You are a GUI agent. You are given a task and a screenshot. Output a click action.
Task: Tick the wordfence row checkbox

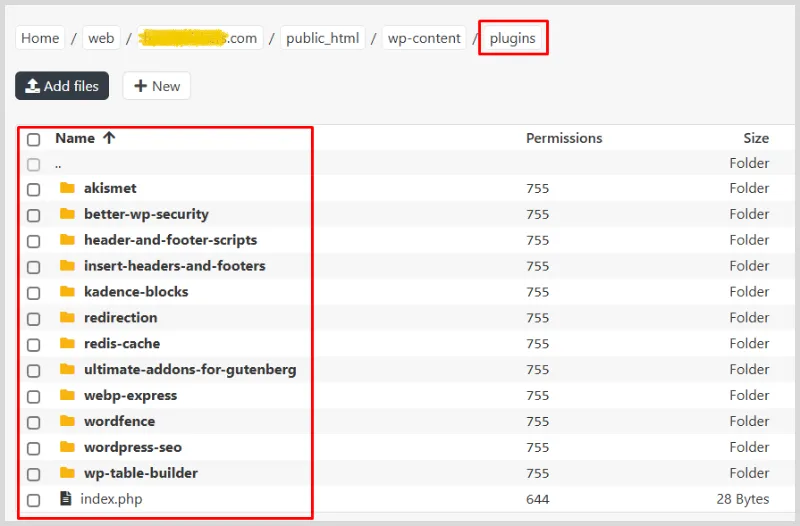34,422
